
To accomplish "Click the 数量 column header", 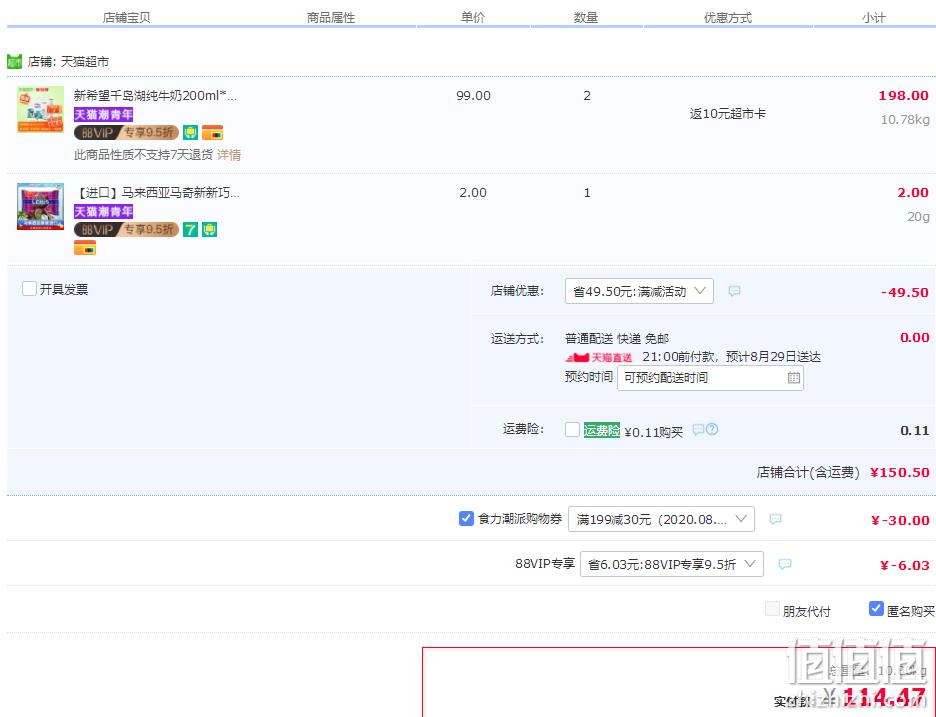I will click(x=586, y=18).
